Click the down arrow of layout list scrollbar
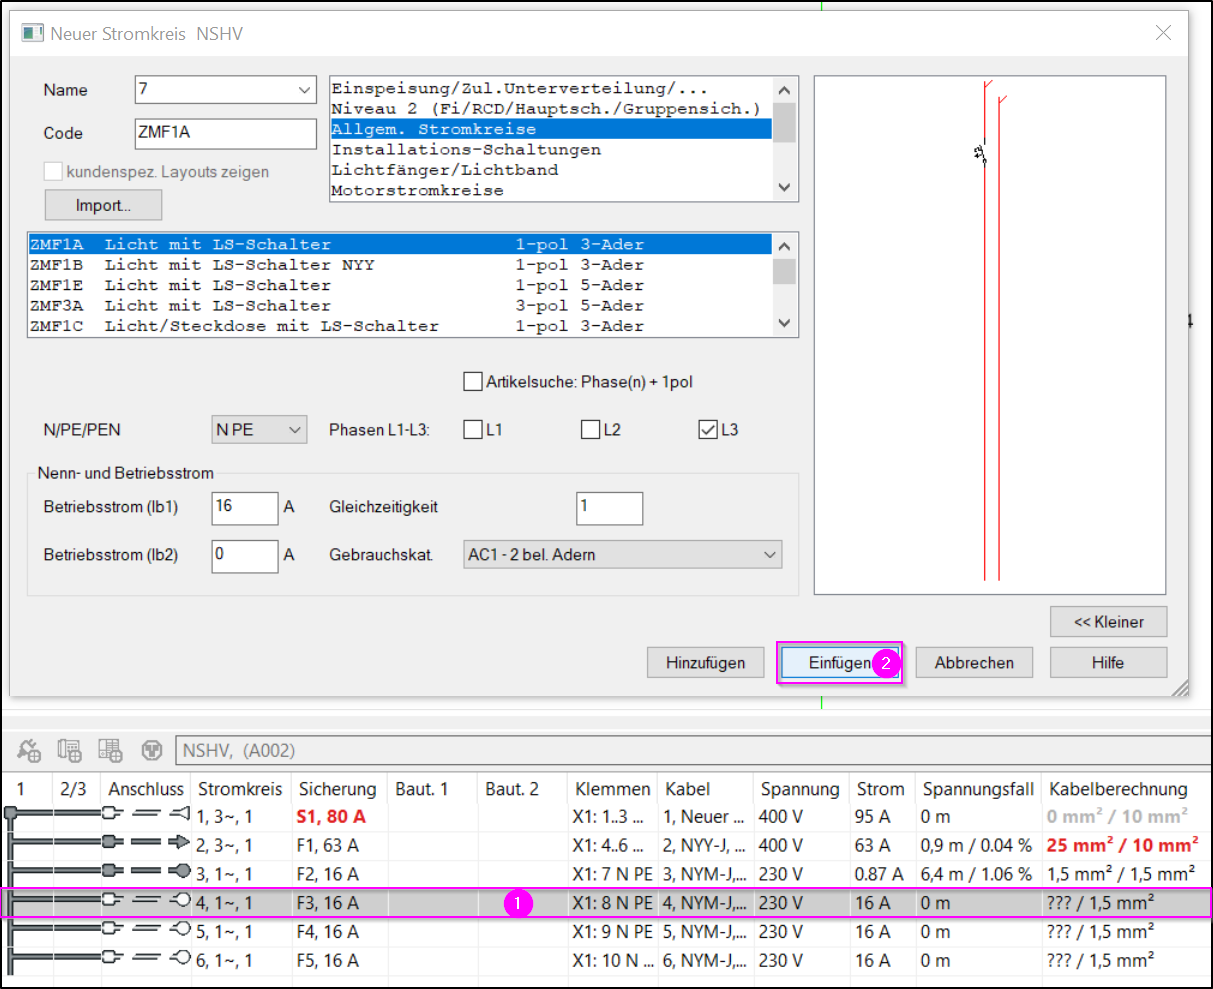The height and width of the screenshot is (989, 1213). pos(784,323)
